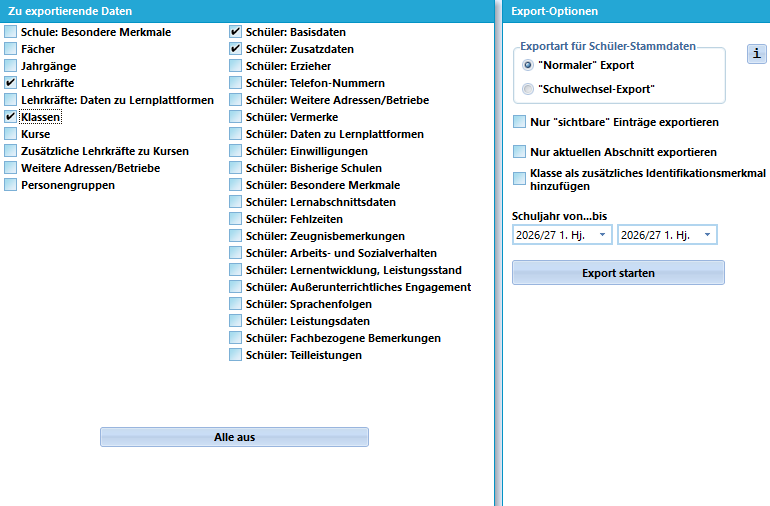Tick Klasse als zusätzliches Identifikationsmerkmal hinzufügen

pyautogui.click(x=519, y=178)
